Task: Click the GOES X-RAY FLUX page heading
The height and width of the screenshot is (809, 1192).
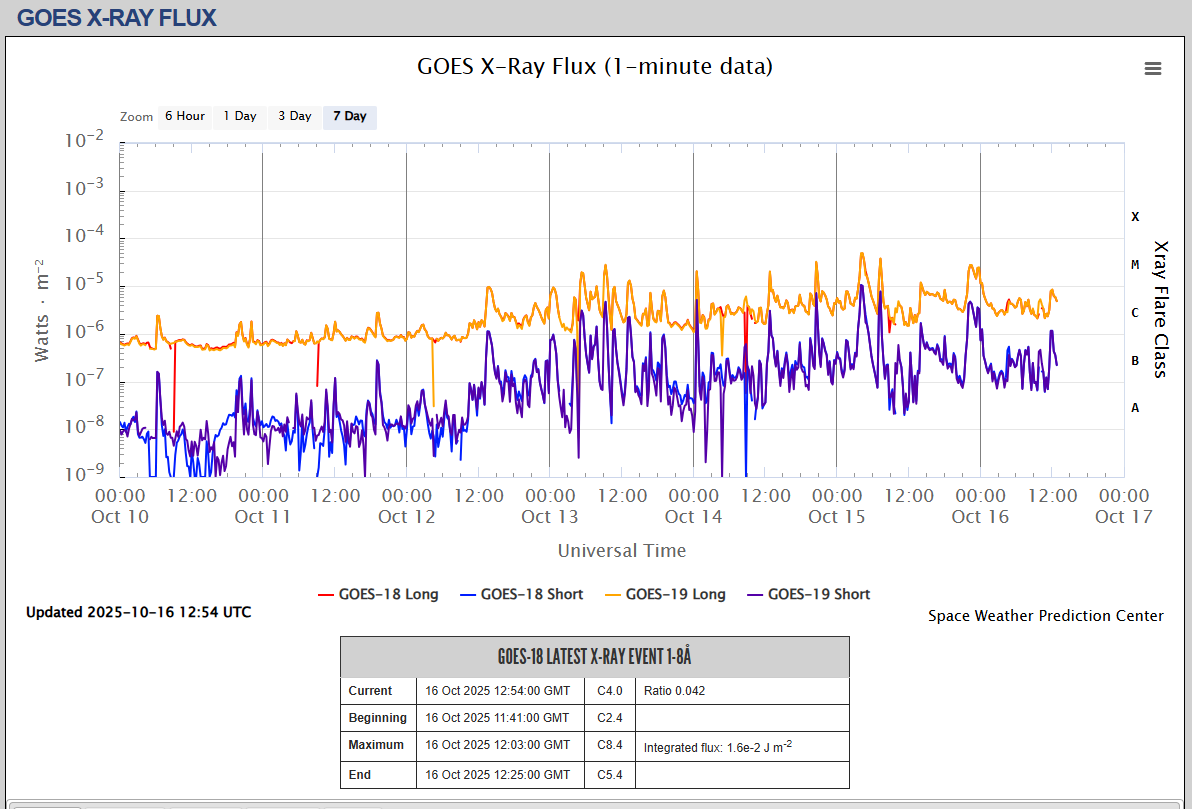Action: tap(117, 17)
